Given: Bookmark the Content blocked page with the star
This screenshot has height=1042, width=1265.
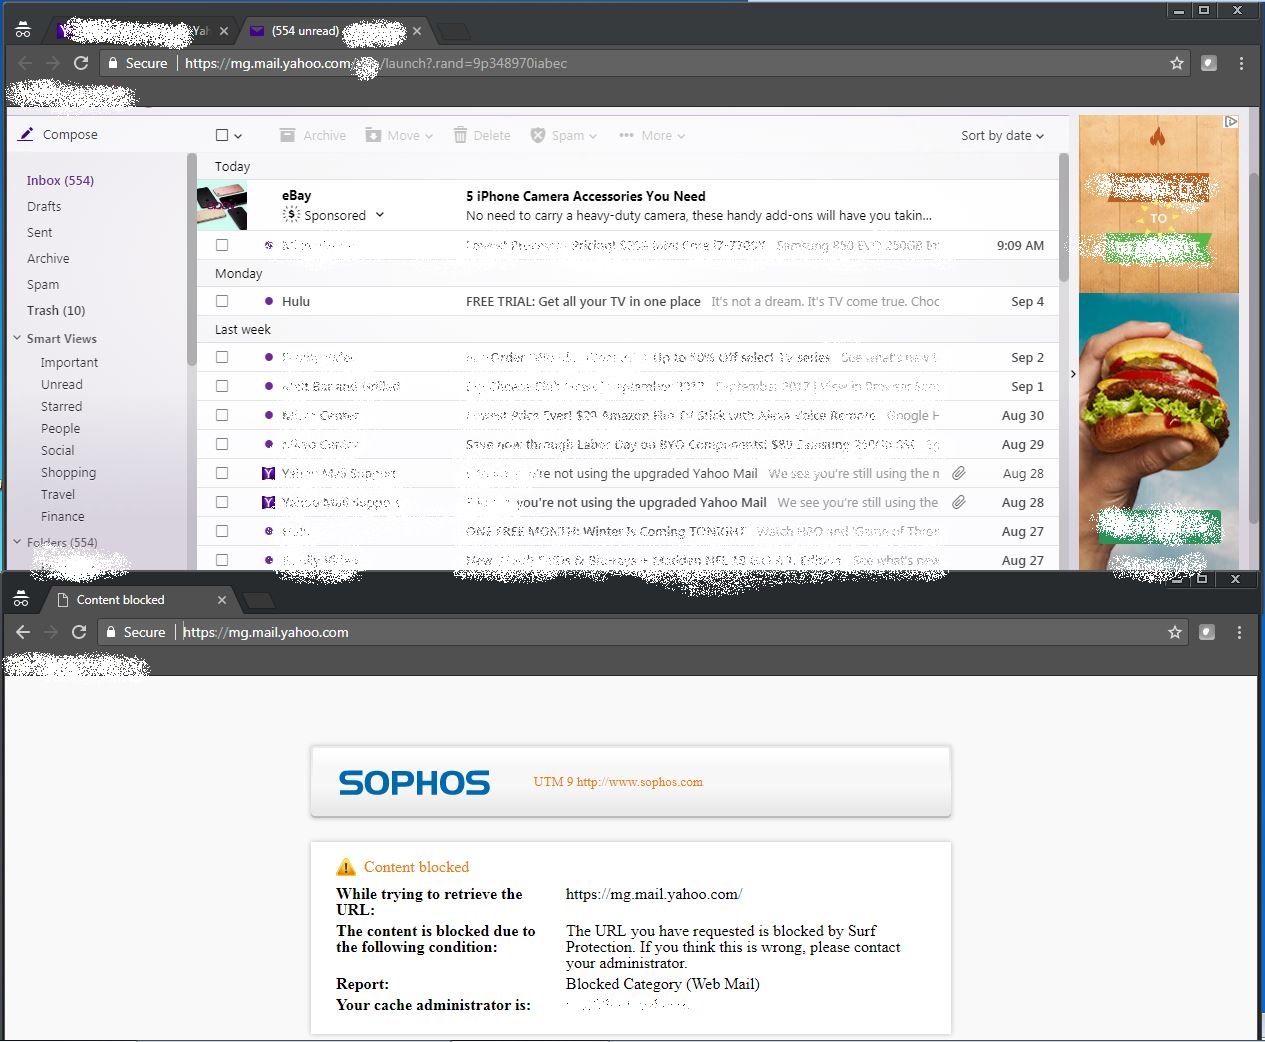Looking at the screenshot, I should tap(1175, 632).
